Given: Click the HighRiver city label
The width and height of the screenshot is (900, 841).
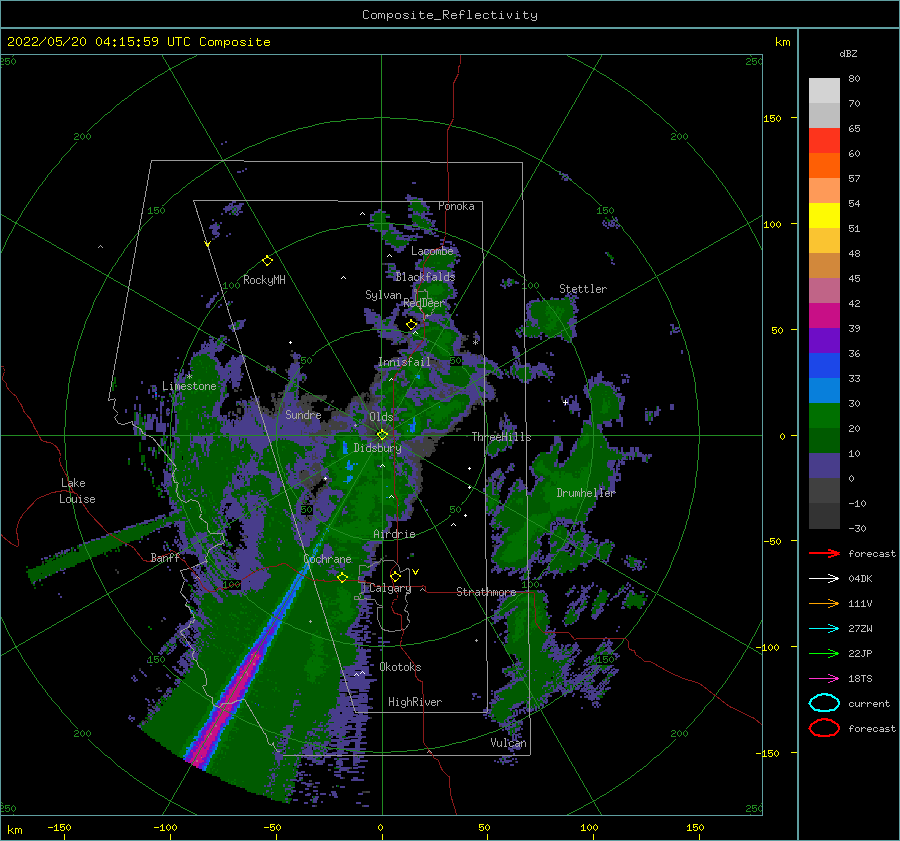Looking at the screenshot, I should pos(415,702).
